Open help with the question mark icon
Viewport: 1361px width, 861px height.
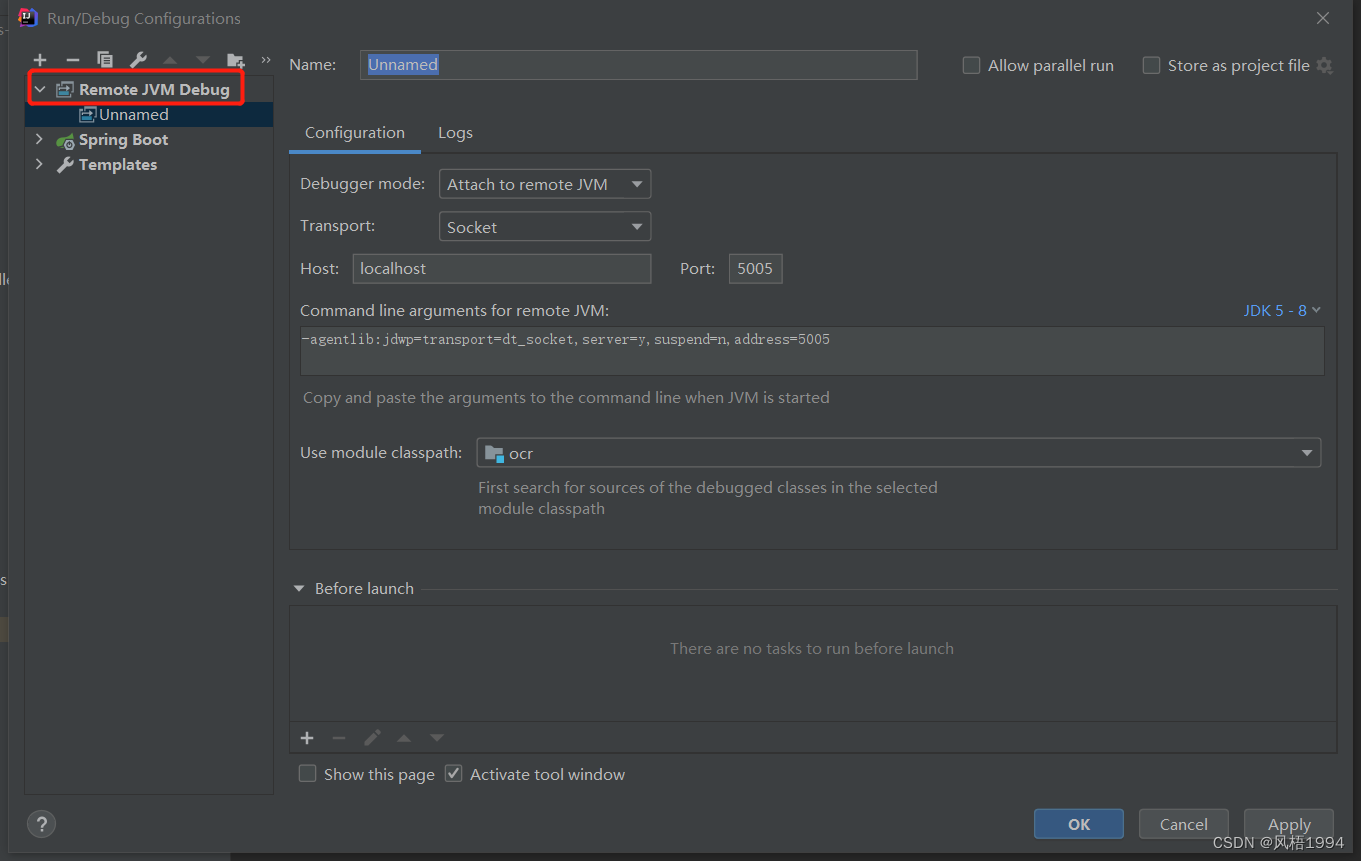coord(41,824)
